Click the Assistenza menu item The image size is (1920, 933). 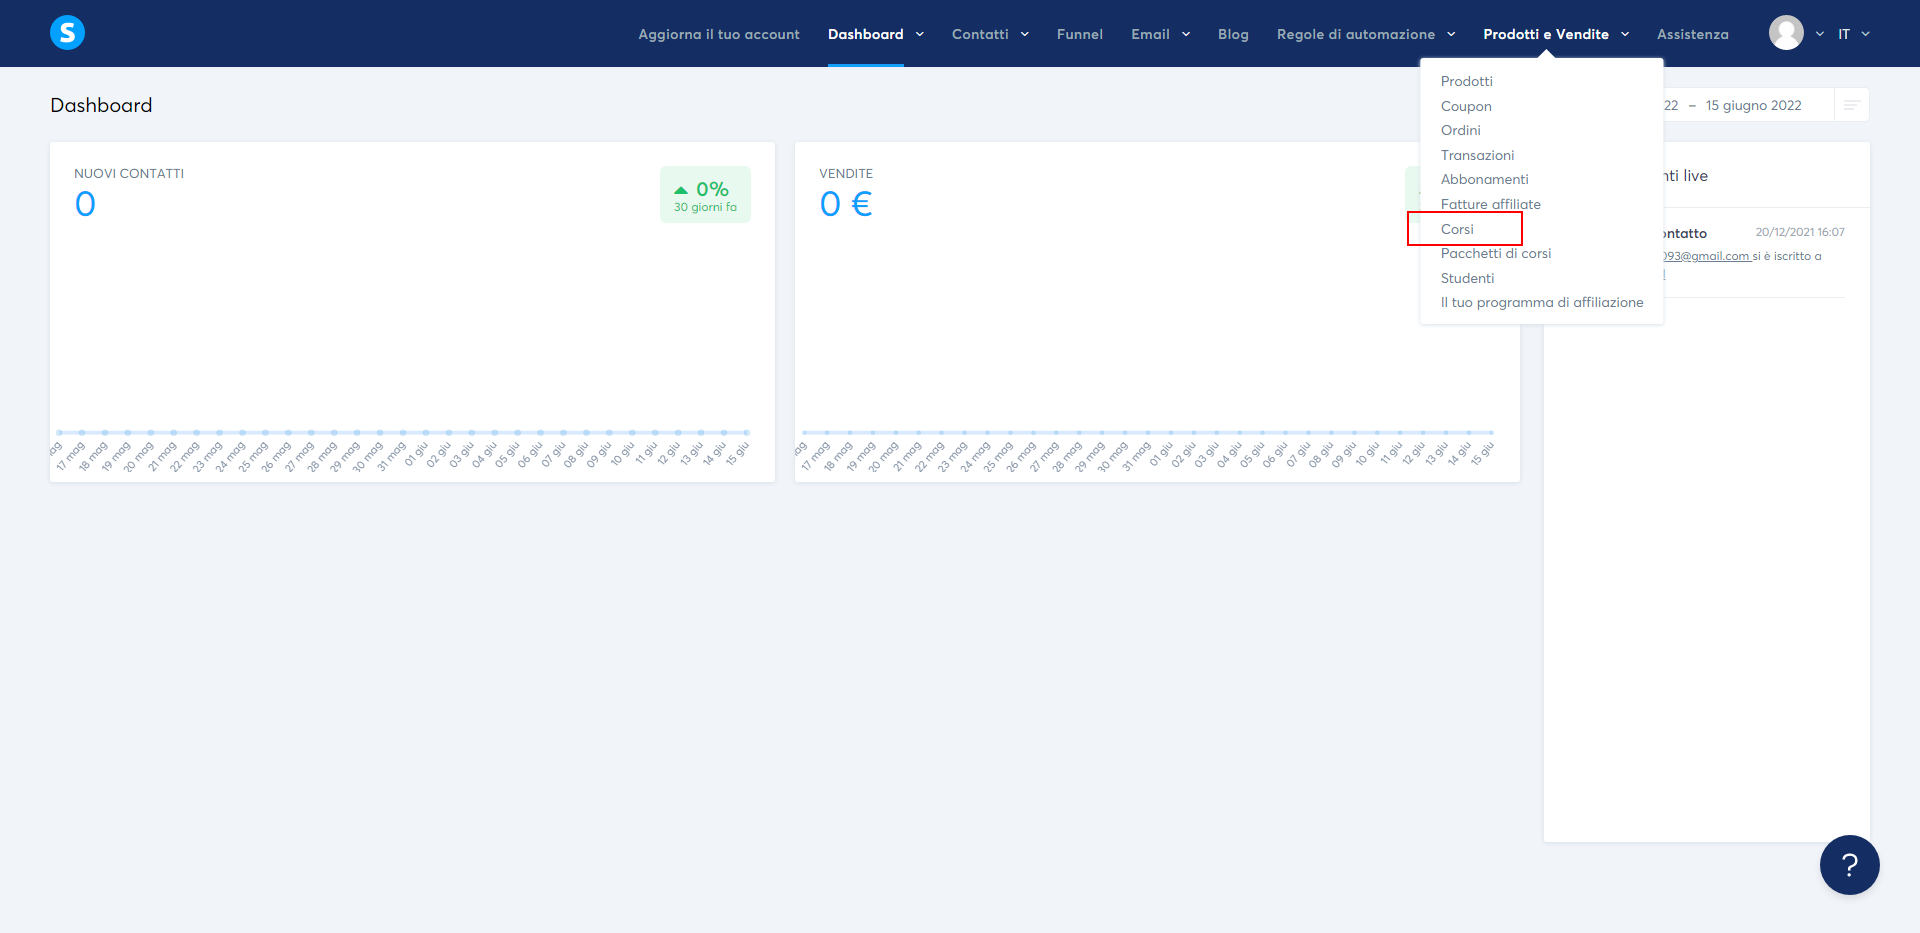coord(1692,33)
